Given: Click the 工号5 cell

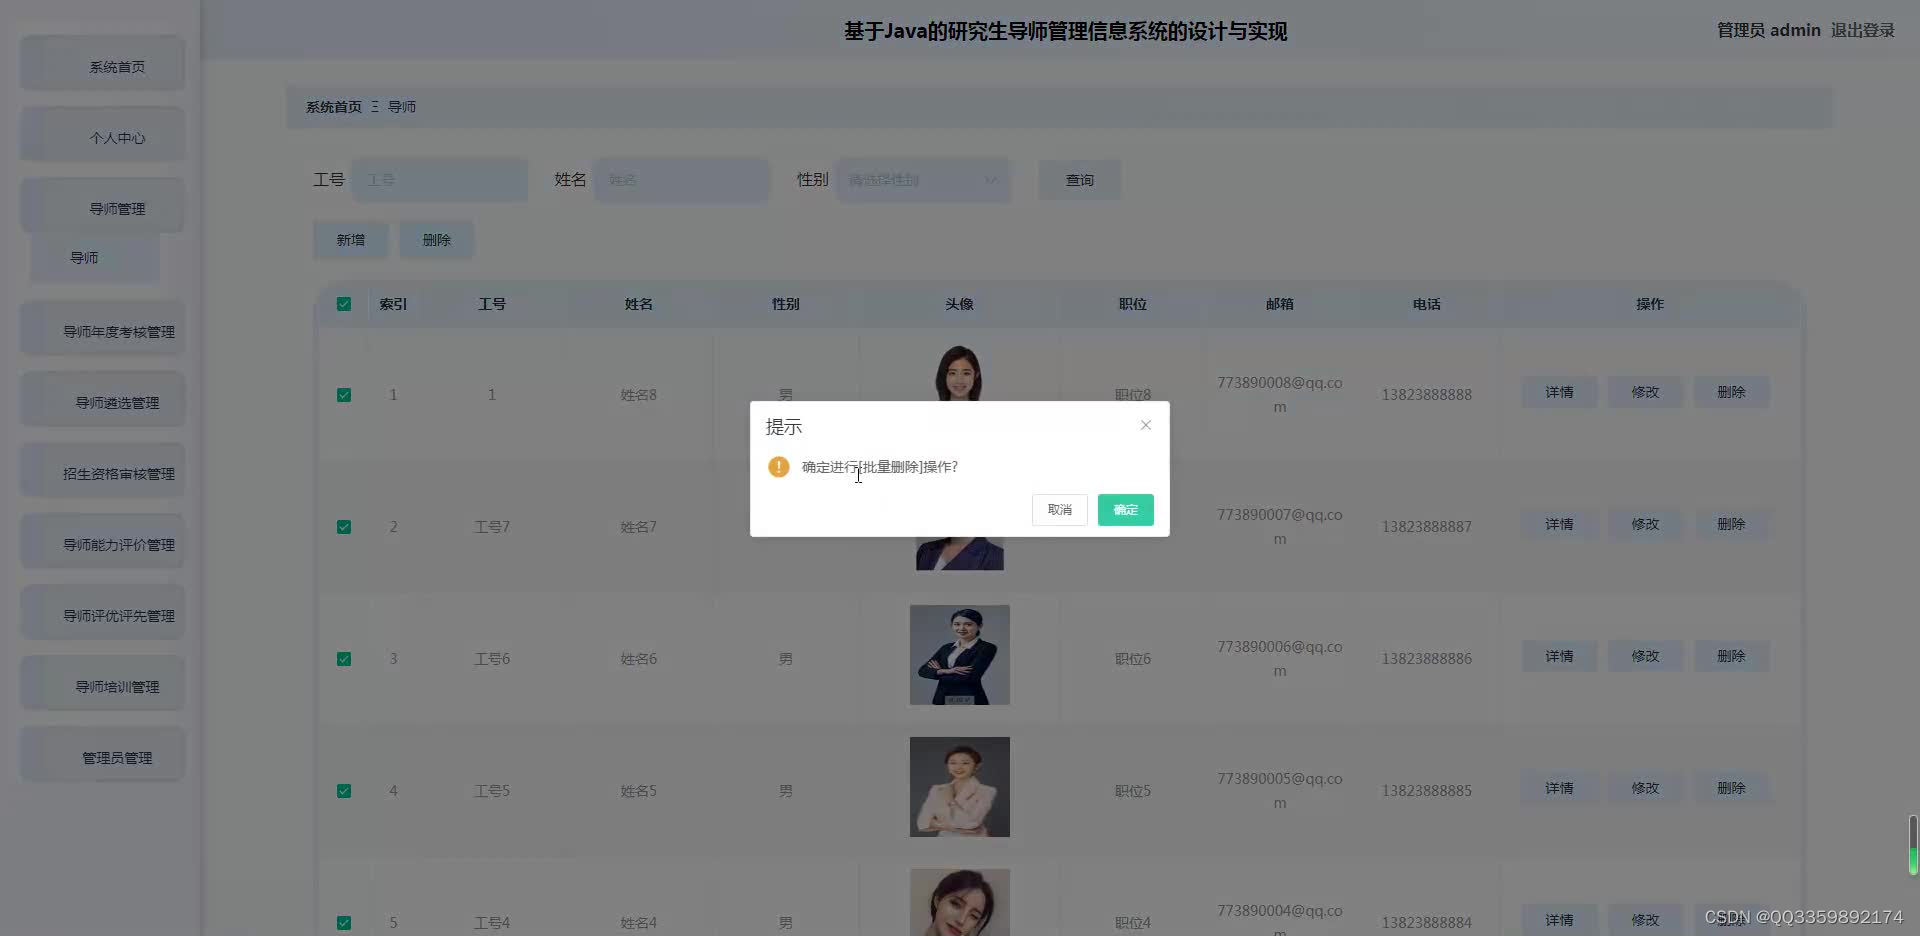Looking at the screenshot, I should pos(491,791).
